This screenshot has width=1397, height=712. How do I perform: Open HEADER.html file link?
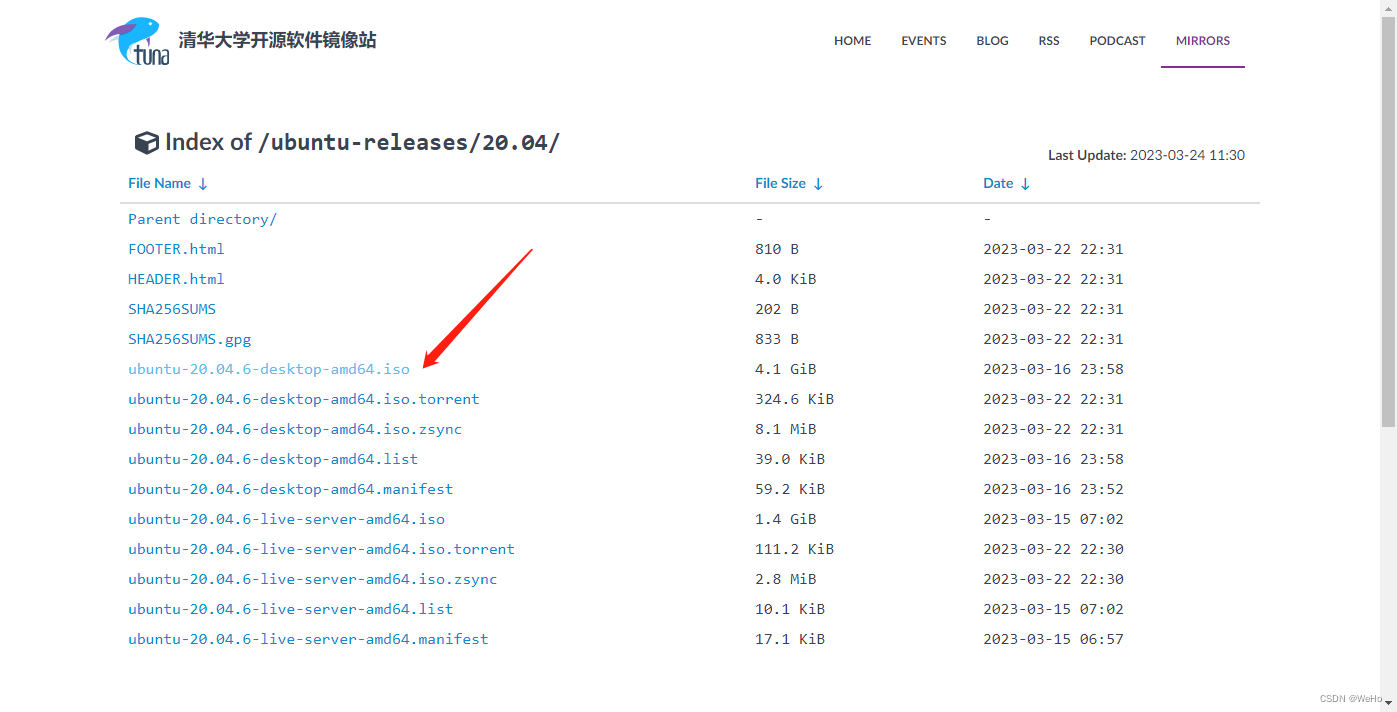click(x=176, y=279)
